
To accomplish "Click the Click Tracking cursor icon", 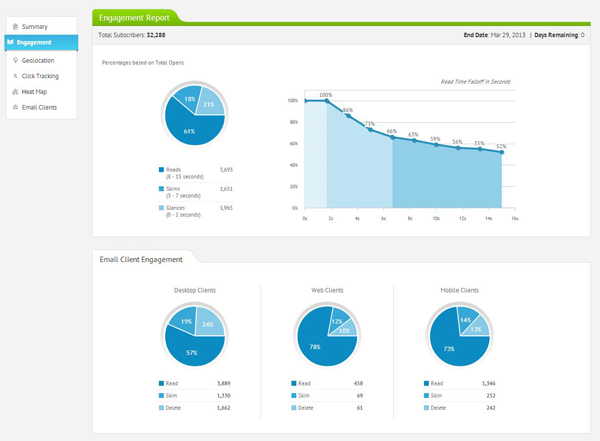I will coord(15,76).
